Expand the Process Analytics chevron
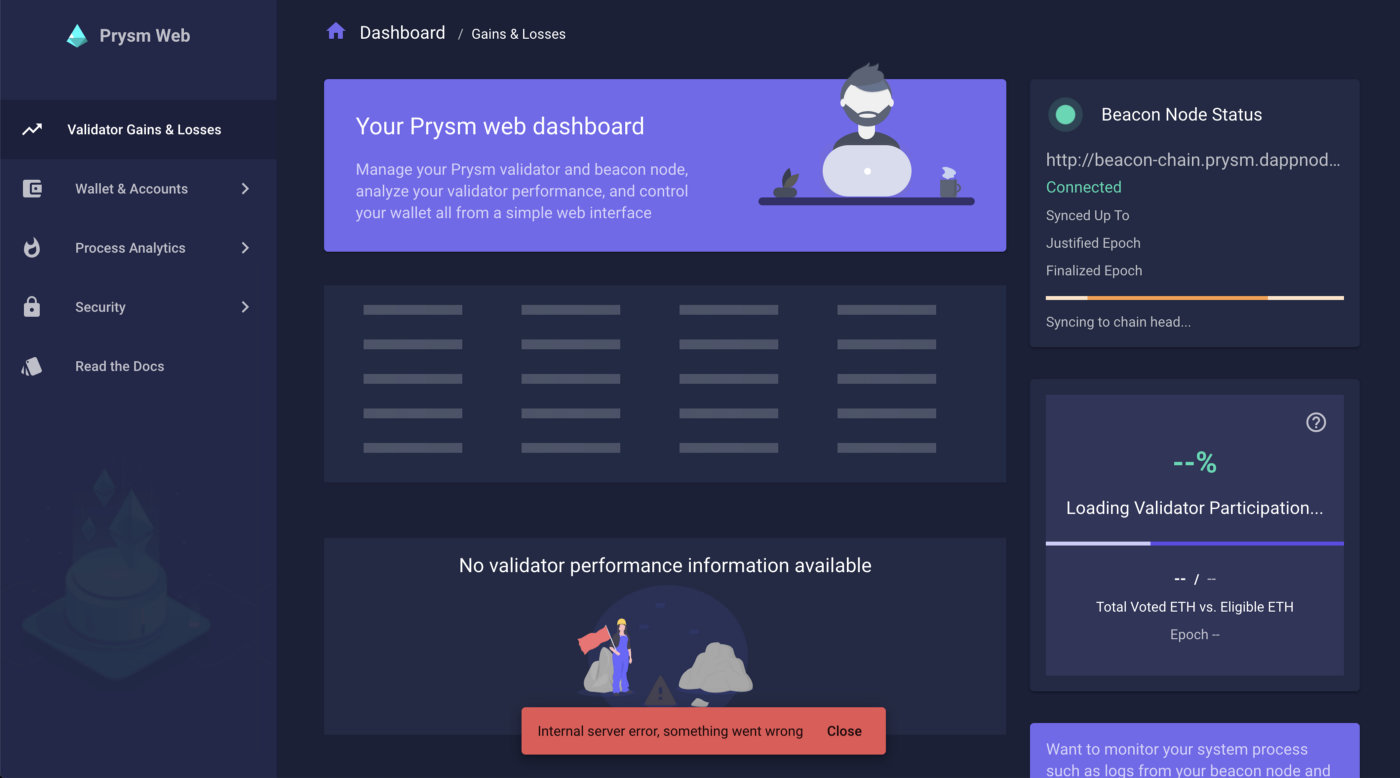 click(245, 247)
